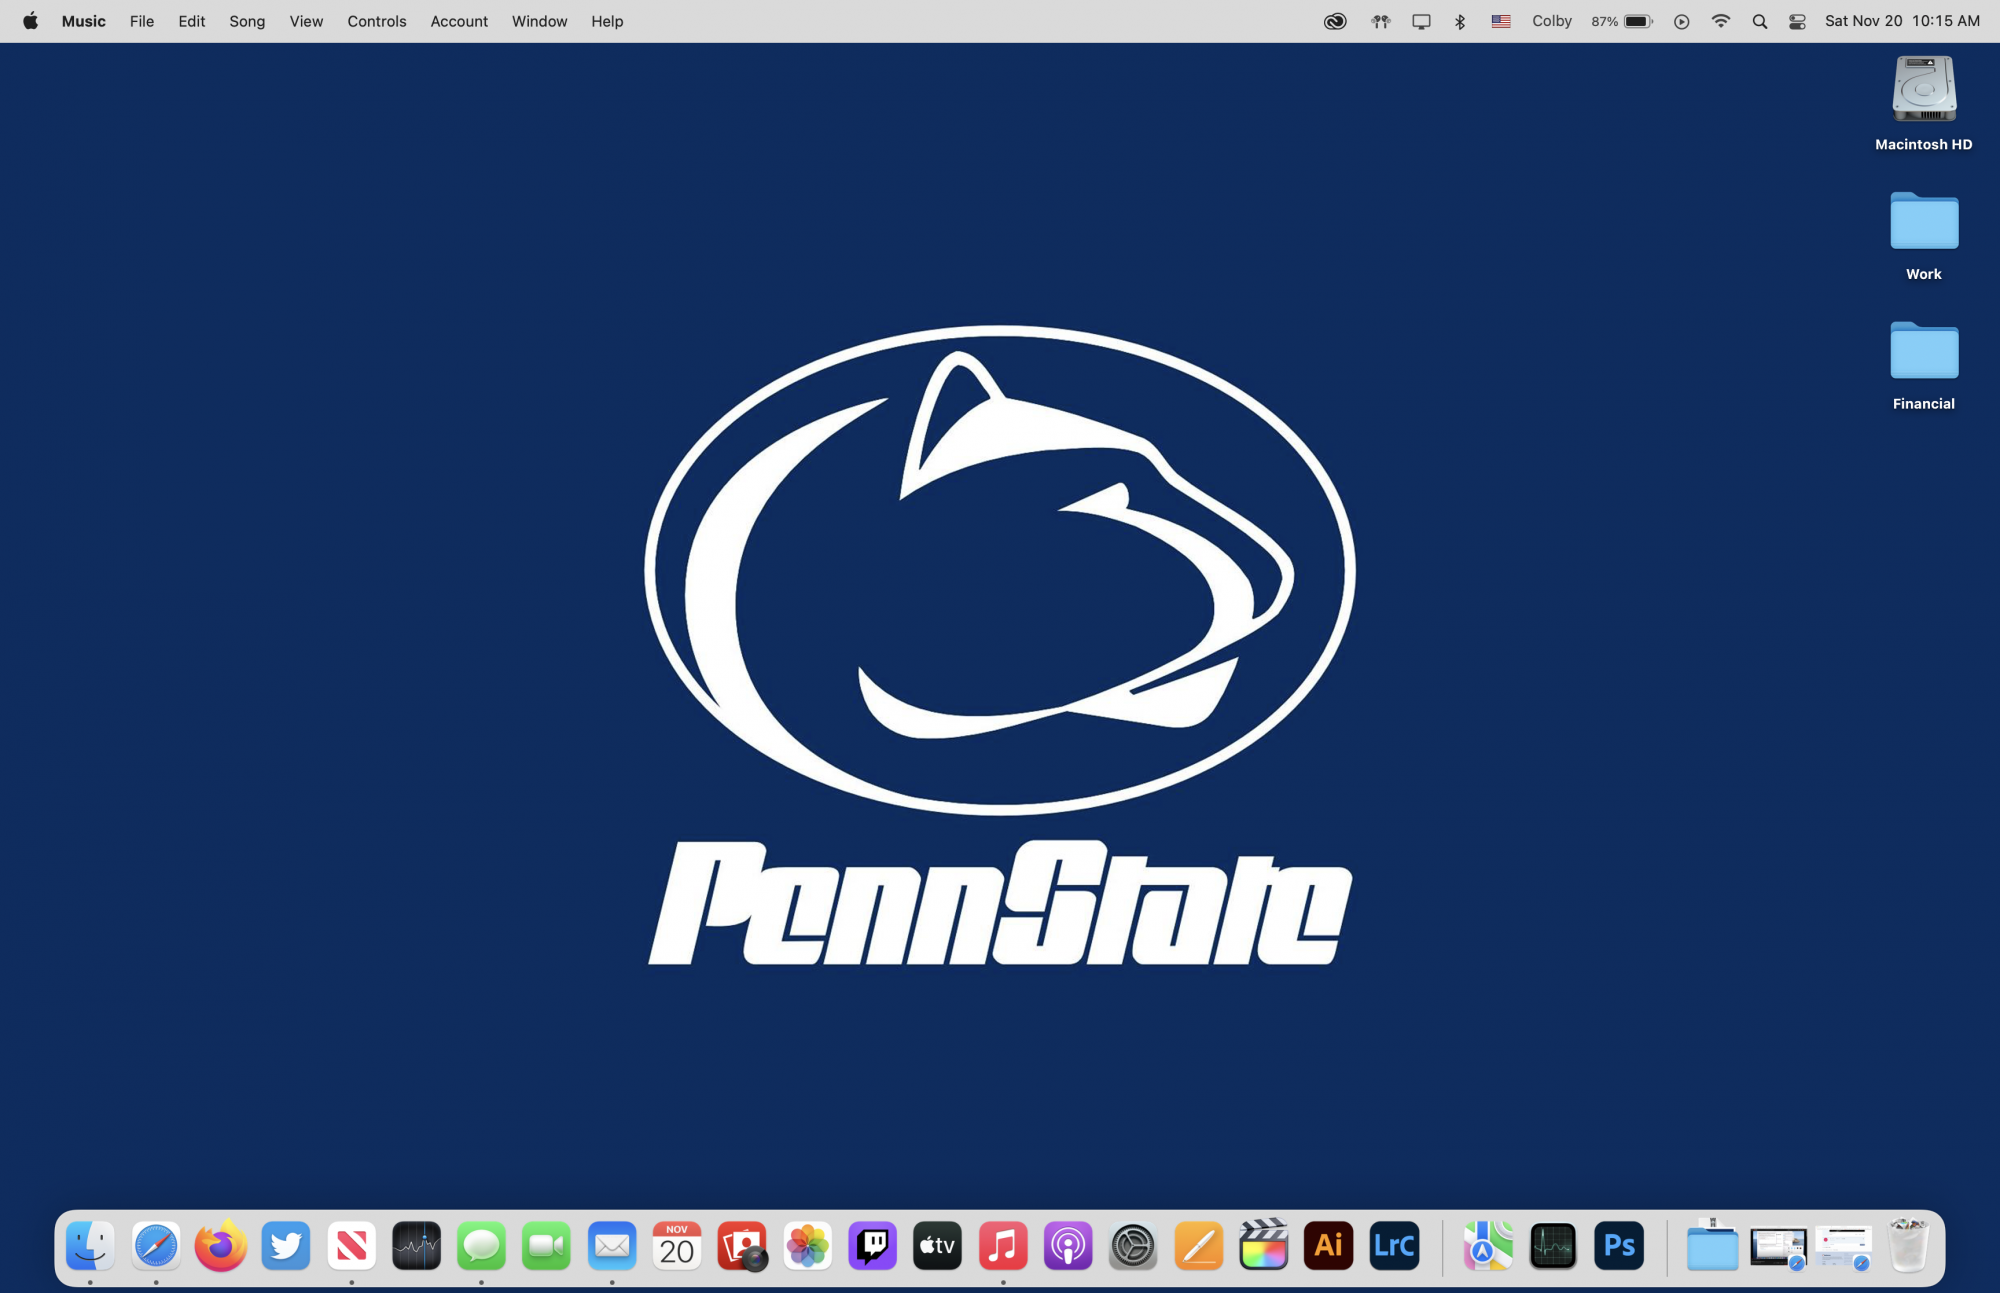Open the Account menu
The image size is (2000, 1293).
click(x=459, y=21)
